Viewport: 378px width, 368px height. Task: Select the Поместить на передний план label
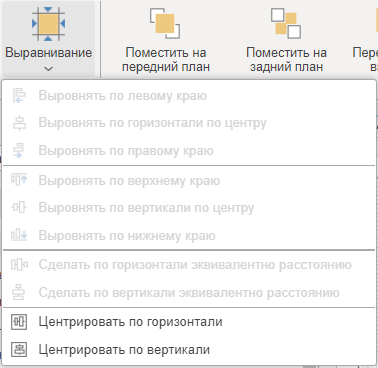pos(166,60)
